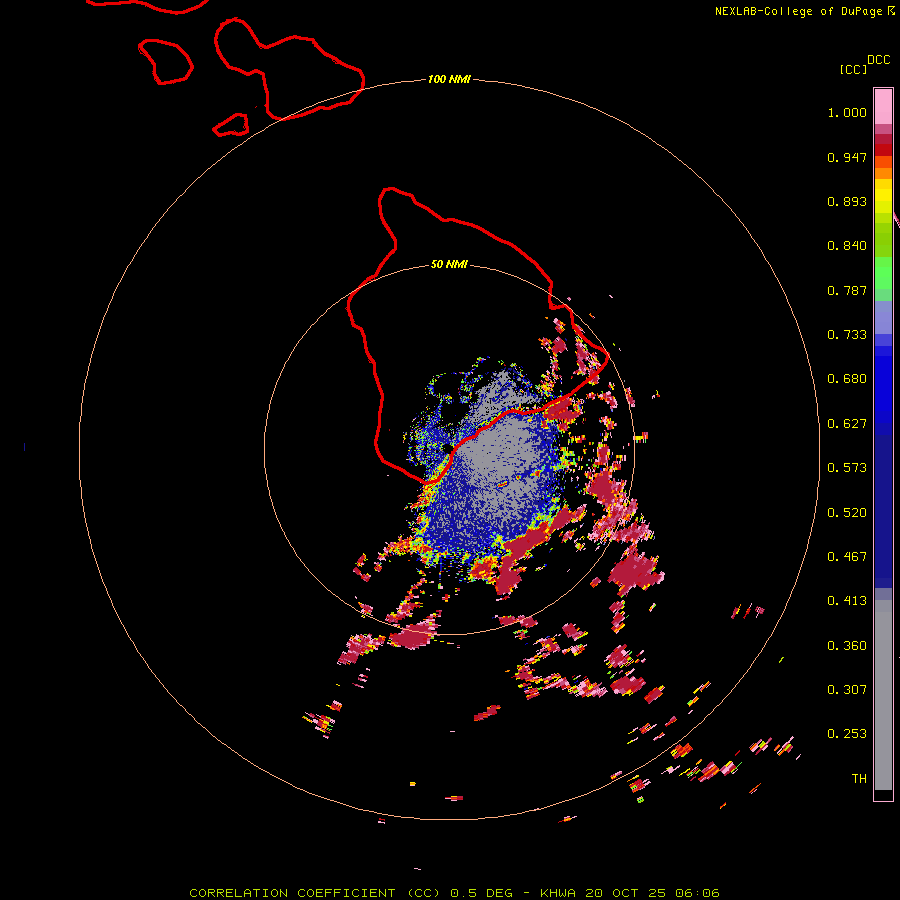This screenshot has height=900, width=900.
Task: Click the 1.000 color scale value
Action: 847,112
